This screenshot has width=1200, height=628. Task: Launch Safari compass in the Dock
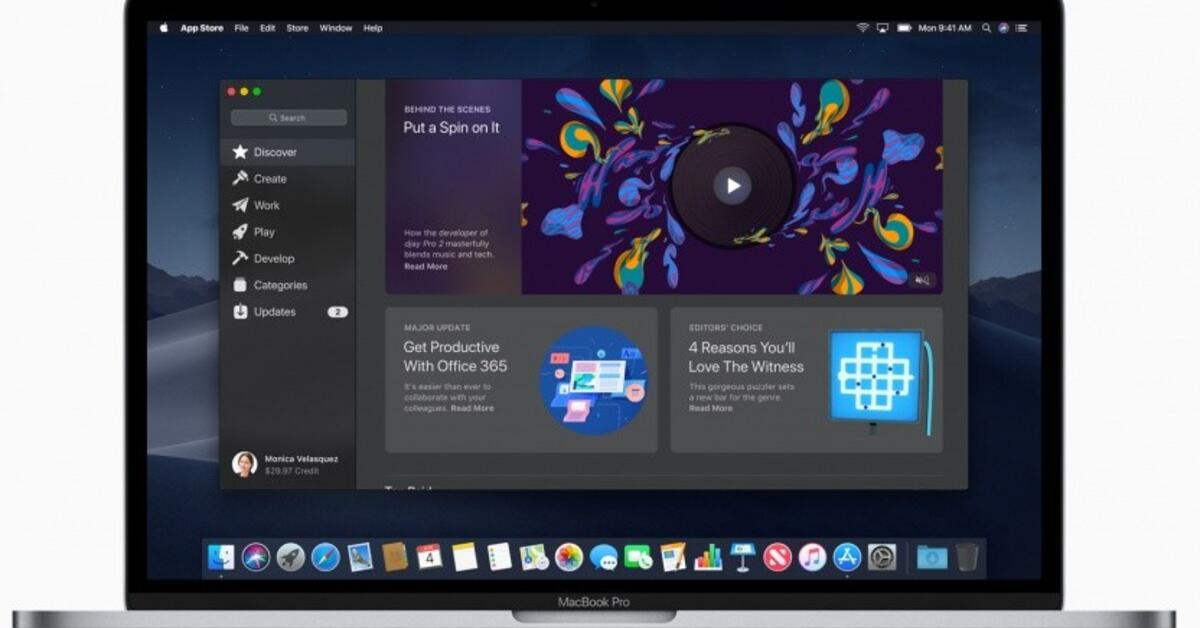pyautogui.click(x=325, y=557)
